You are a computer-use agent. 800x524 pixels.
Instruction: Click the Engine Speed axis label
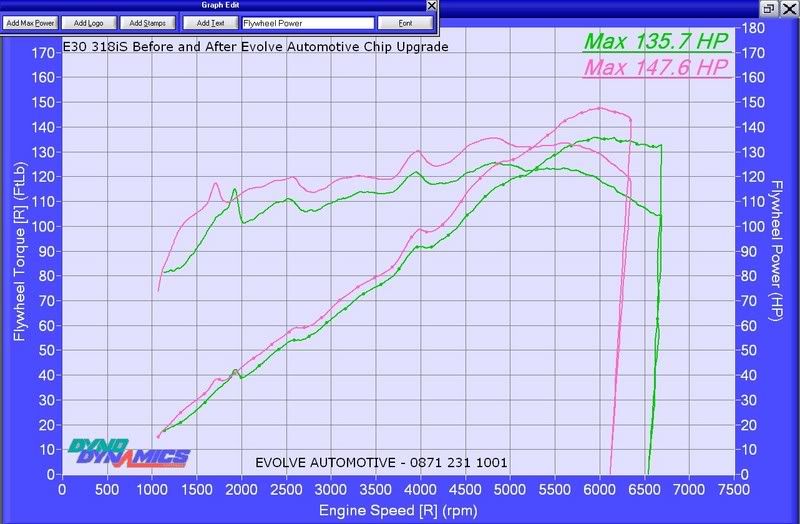point(398,510)
